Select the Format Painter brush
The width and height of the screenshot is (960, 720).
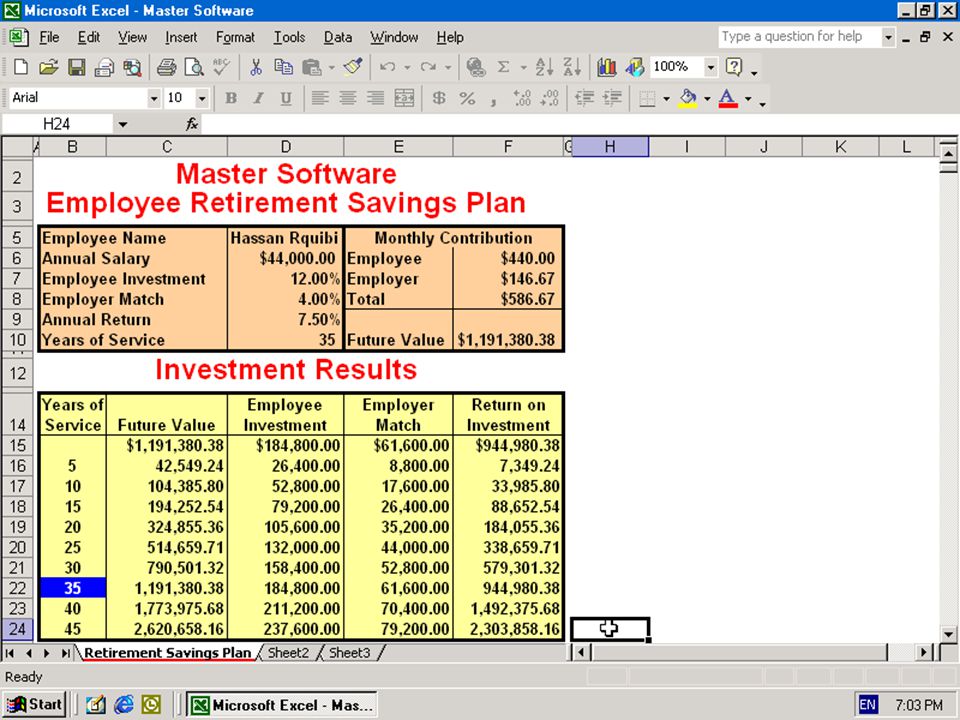click(x=353, y=67)
